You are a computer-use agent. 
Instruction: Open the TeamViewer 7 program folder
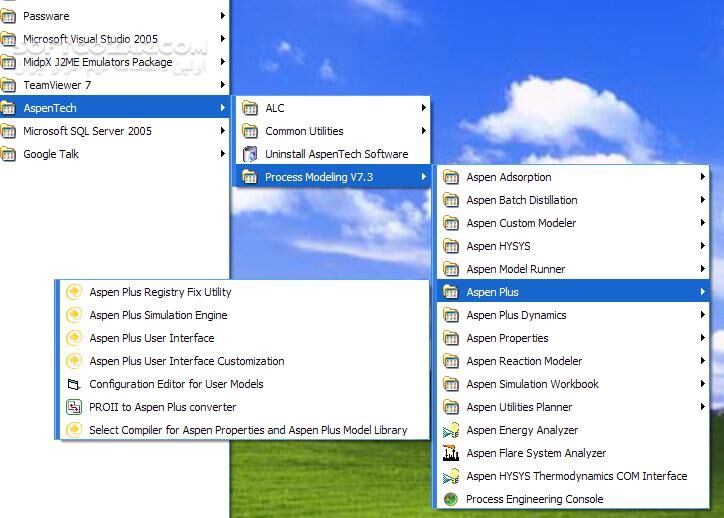pos(57,85)
